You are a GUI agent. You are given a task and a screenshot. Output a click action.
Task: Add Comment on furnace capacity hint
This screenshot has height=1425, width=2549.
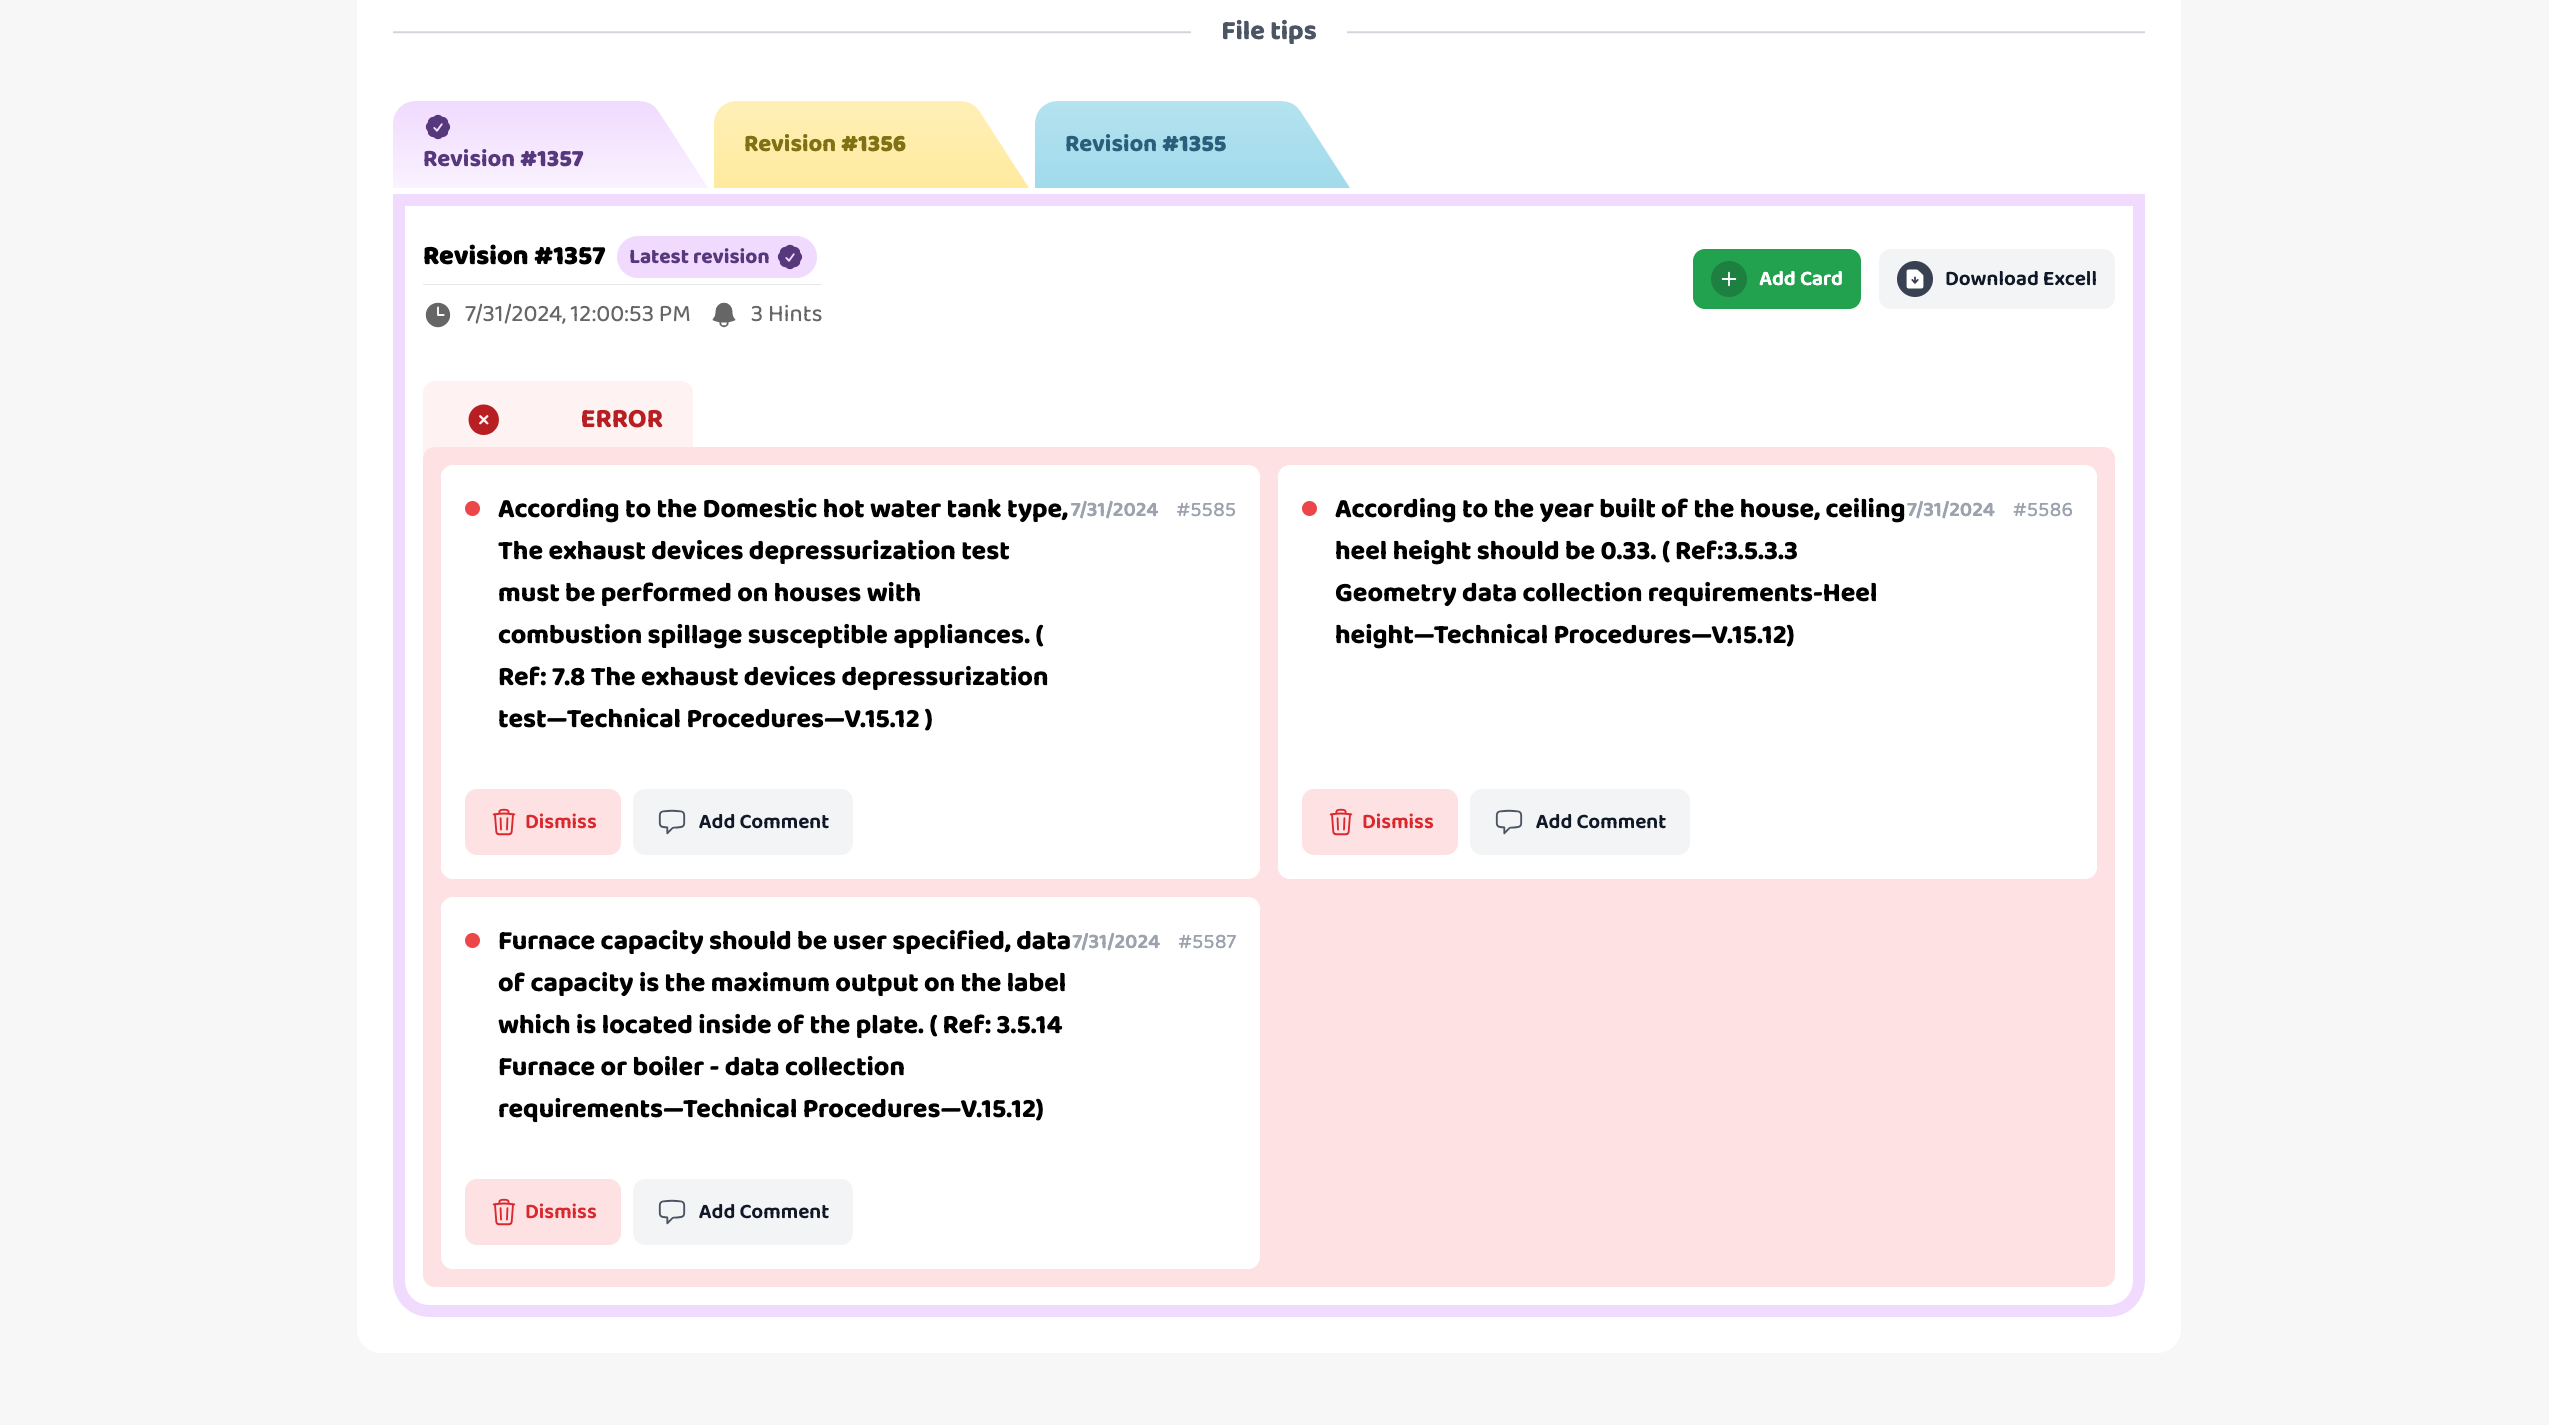tap(743, 1212)
